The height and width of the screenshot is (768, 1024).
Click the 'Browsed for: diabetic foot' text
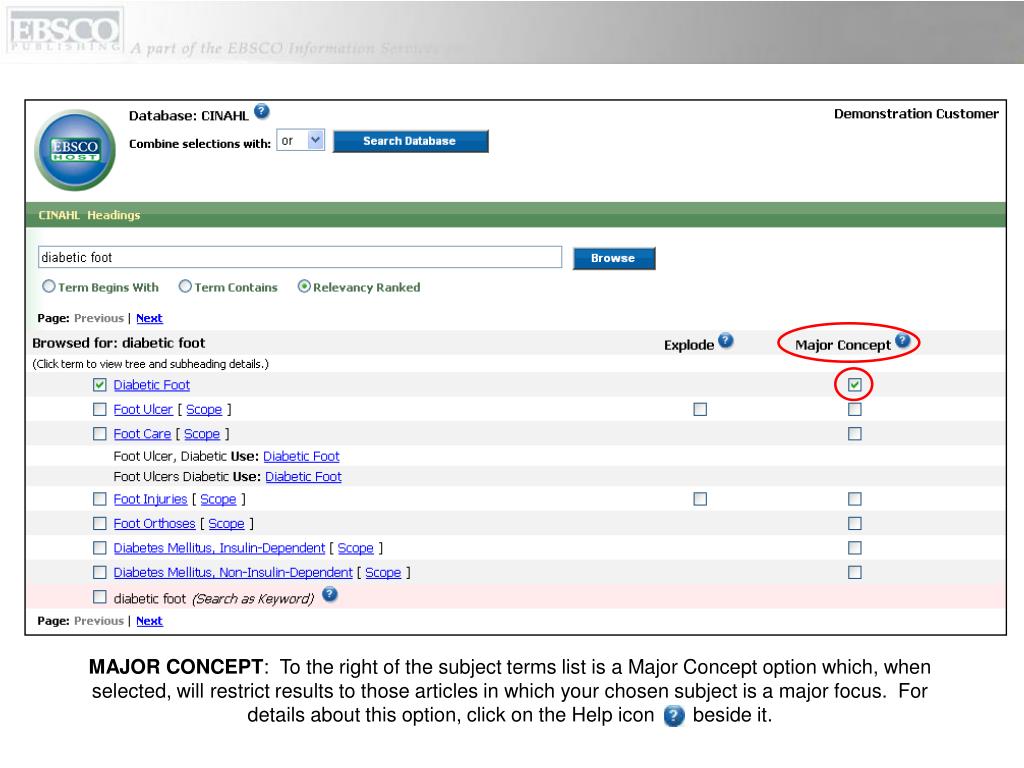click(118, 343)
